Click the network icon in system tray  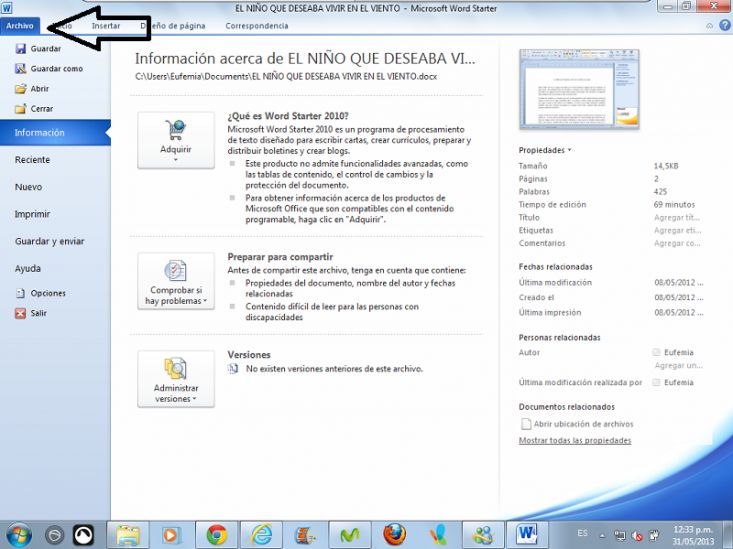click(620, 535)
